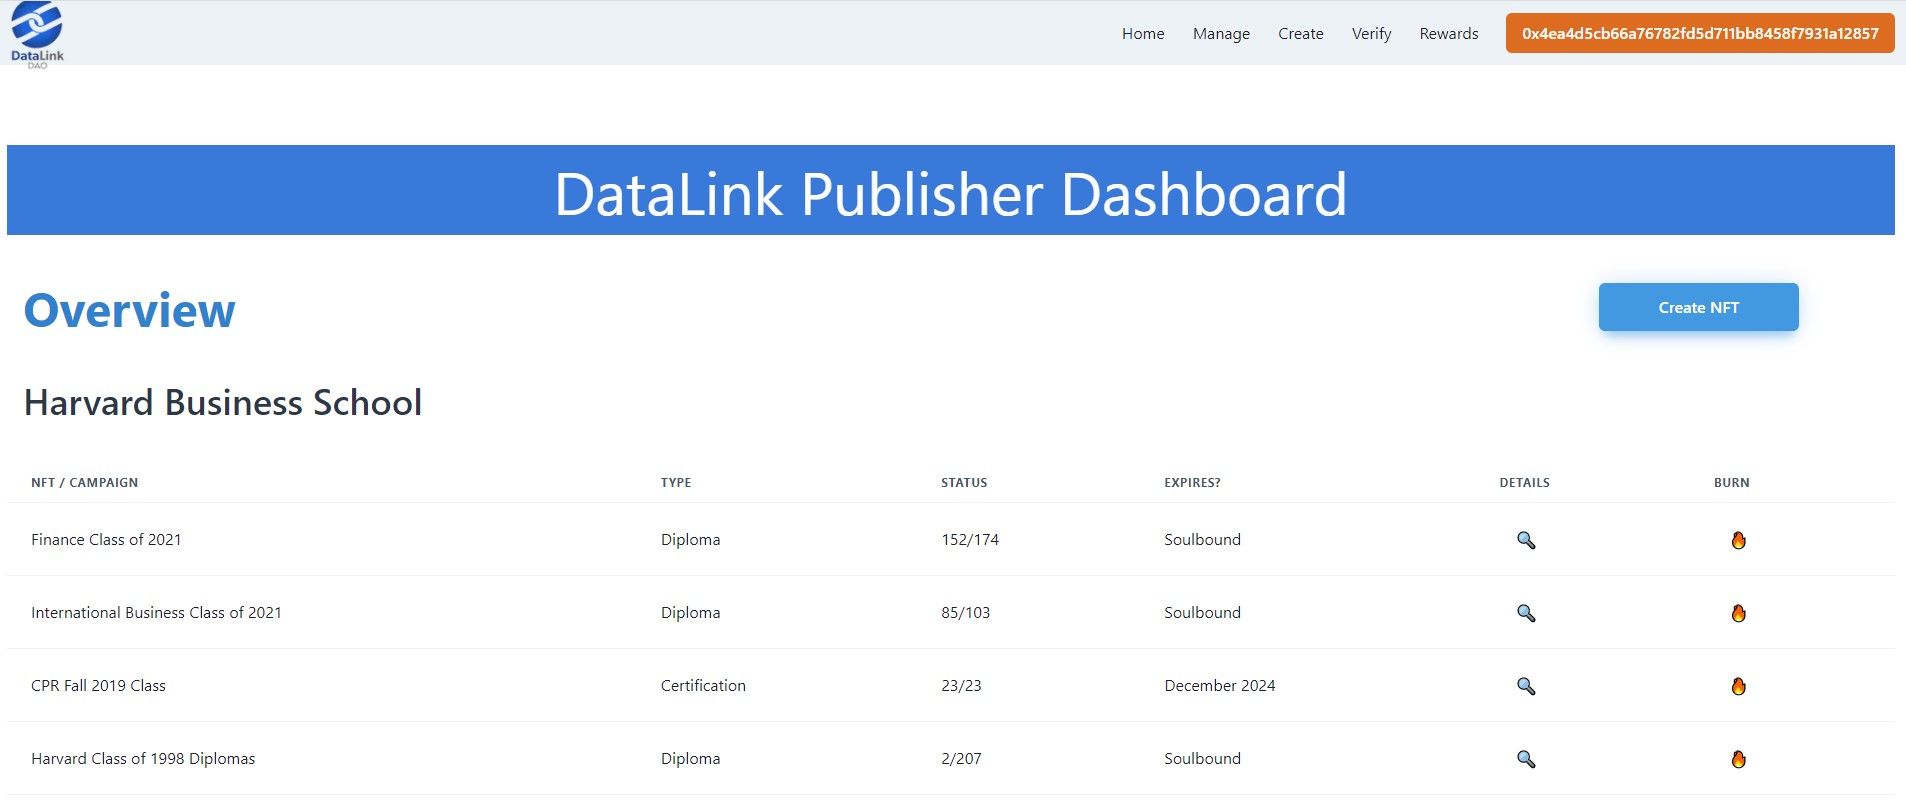Image resolution: width=1906 pixels, height=806 pixels.
Task: Open the CPR Fall 2019 Class details magnifier
Action: 1525,686
